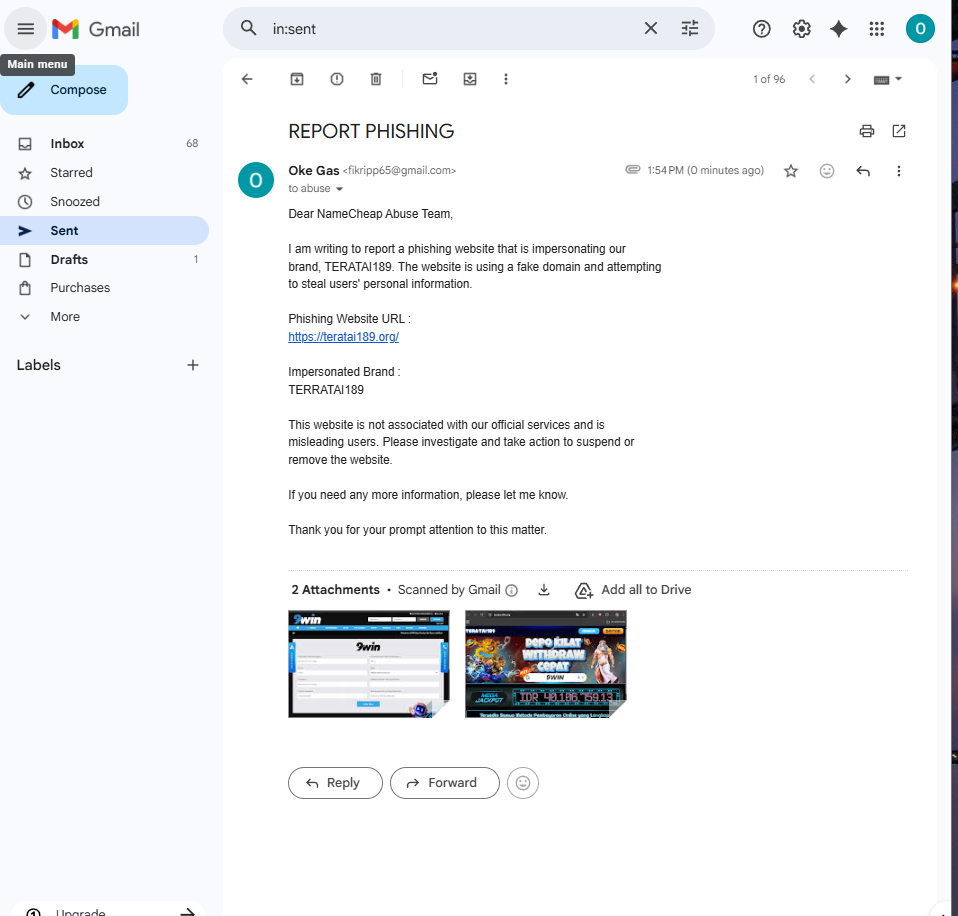This screenshot has width=958, height=916.
Task: Add emoji reaction in message header
Action: [827, 171]
